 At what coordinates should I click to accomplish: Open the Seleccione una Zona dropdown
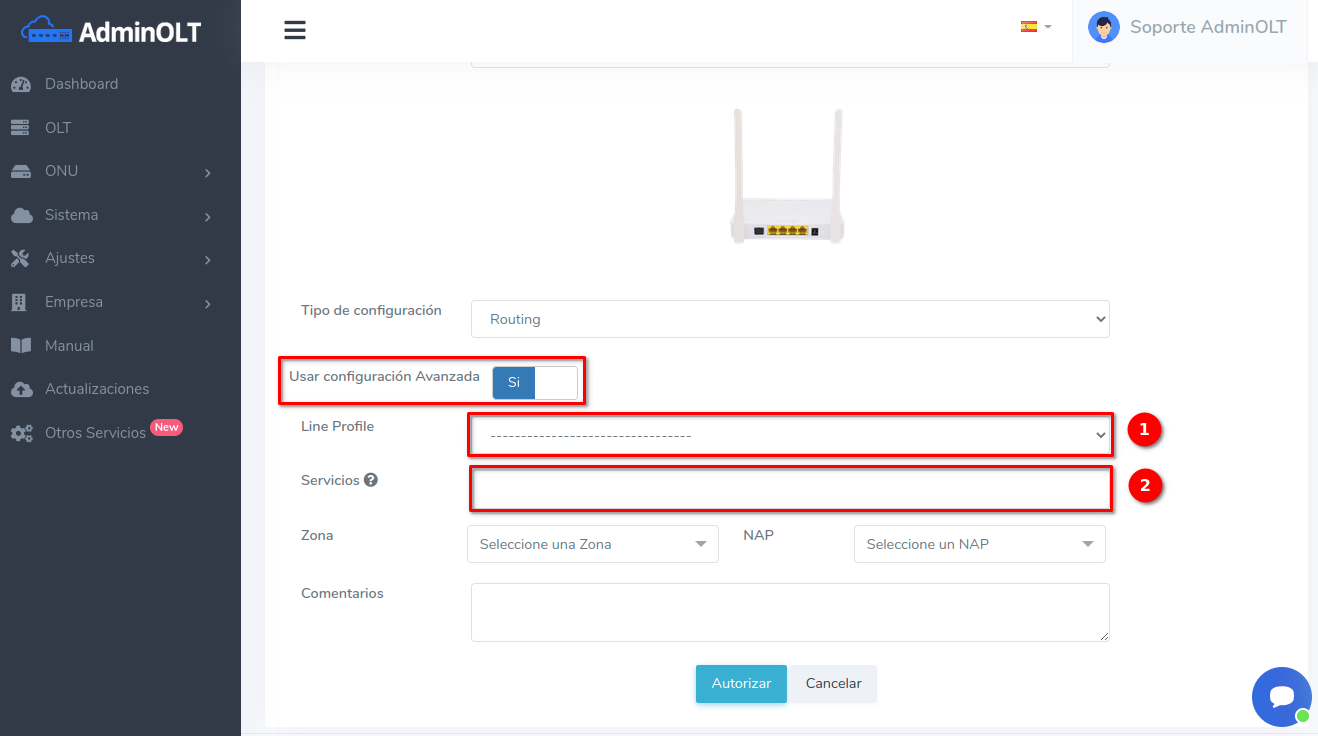592,544
